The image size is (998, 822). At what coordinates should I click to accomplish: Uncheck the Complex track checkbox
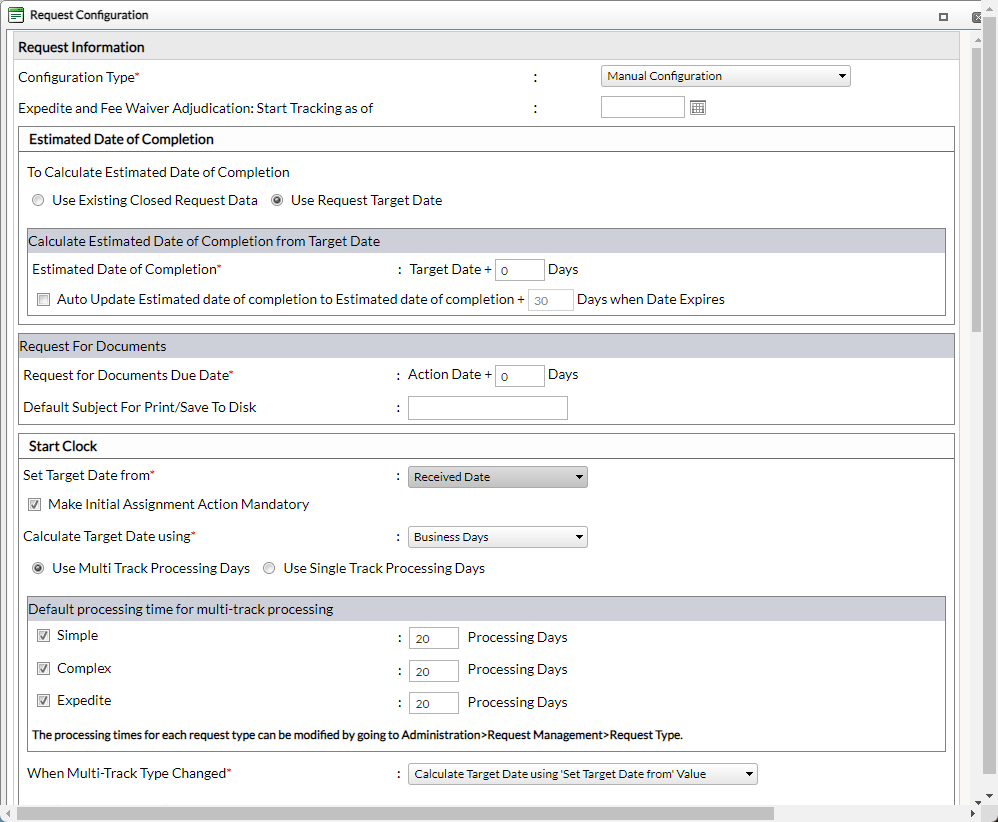point(43,669)
